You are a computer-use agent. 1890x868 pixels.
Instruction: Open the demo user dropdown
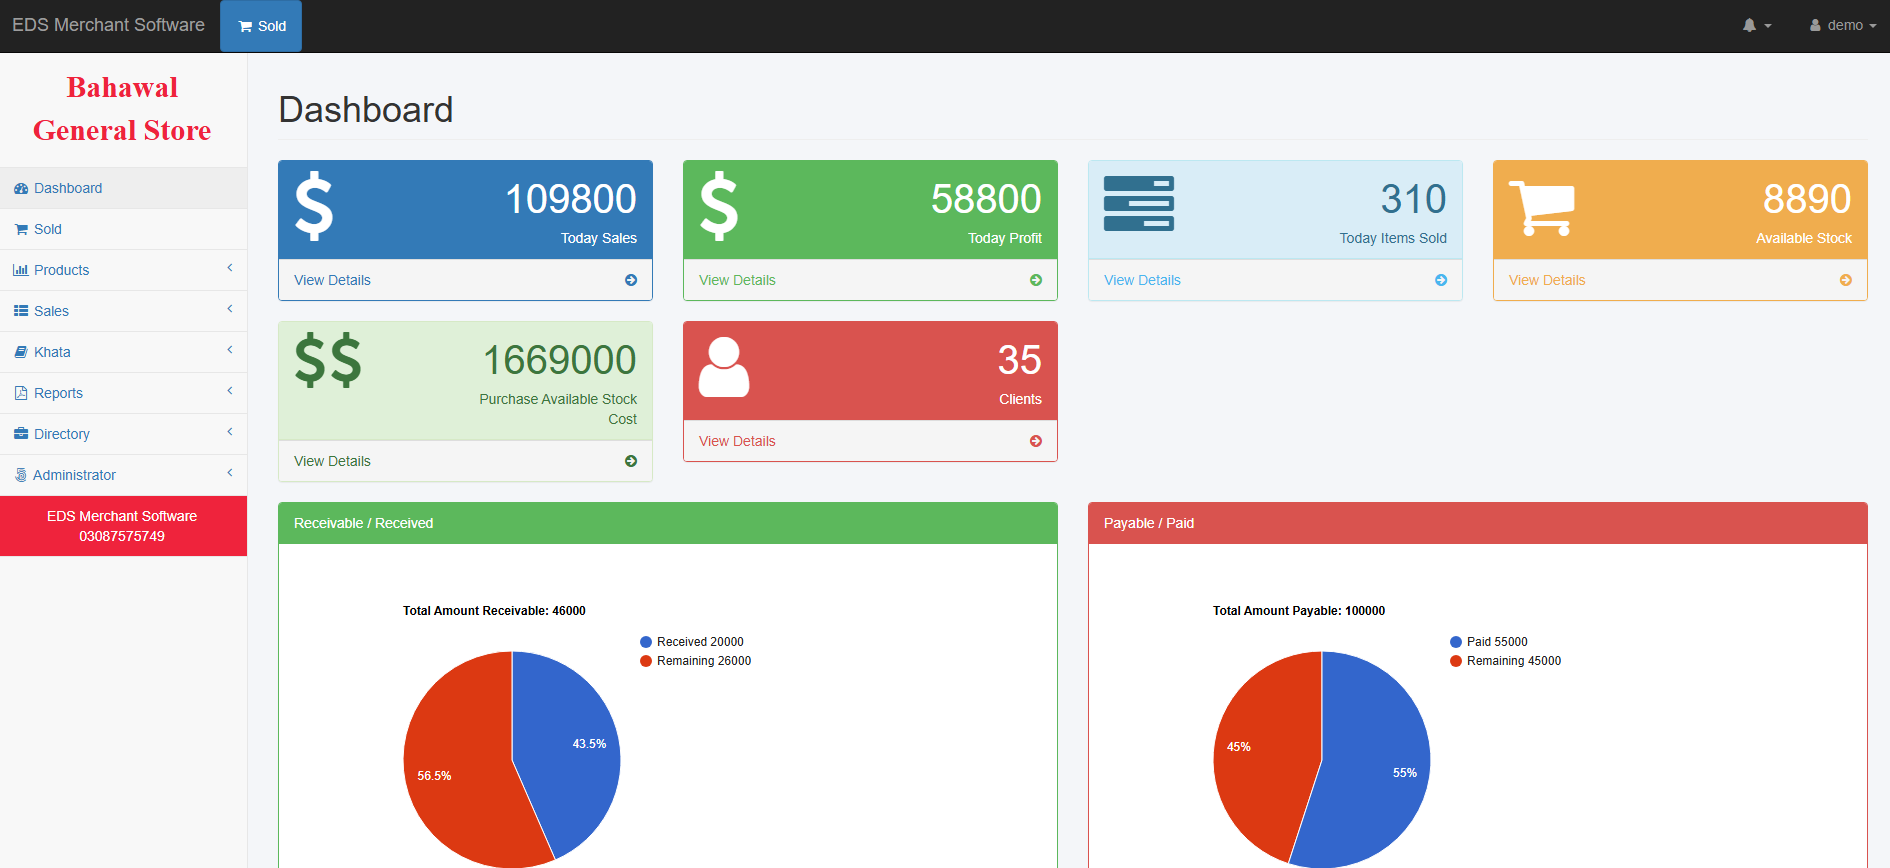point(1843,26)
